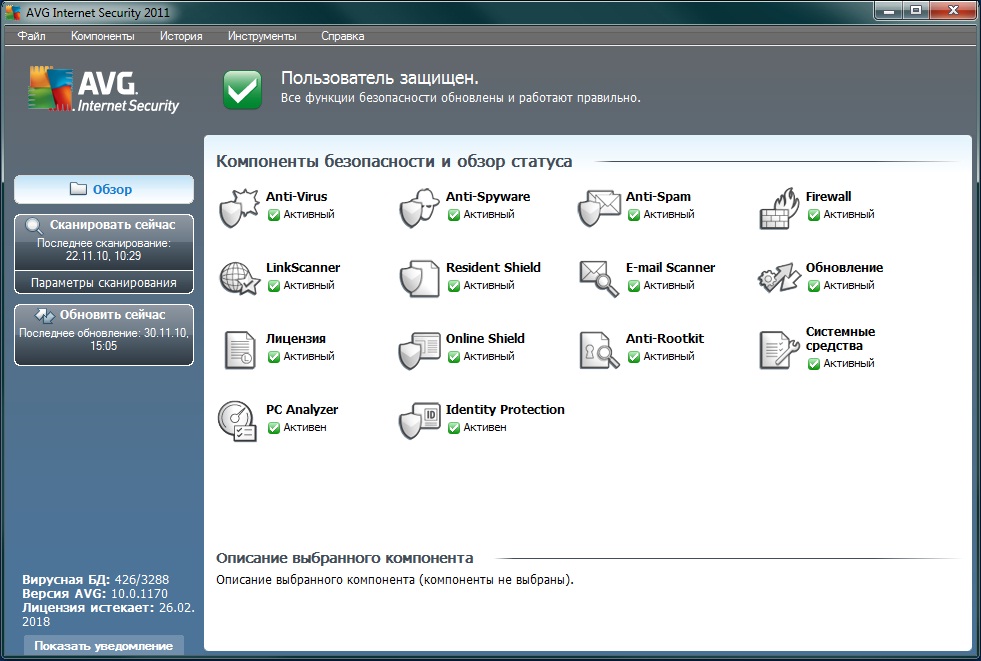Open the Anti-Virus component icon
Screen dimensions: 981x661
click(x=238, y=208)
